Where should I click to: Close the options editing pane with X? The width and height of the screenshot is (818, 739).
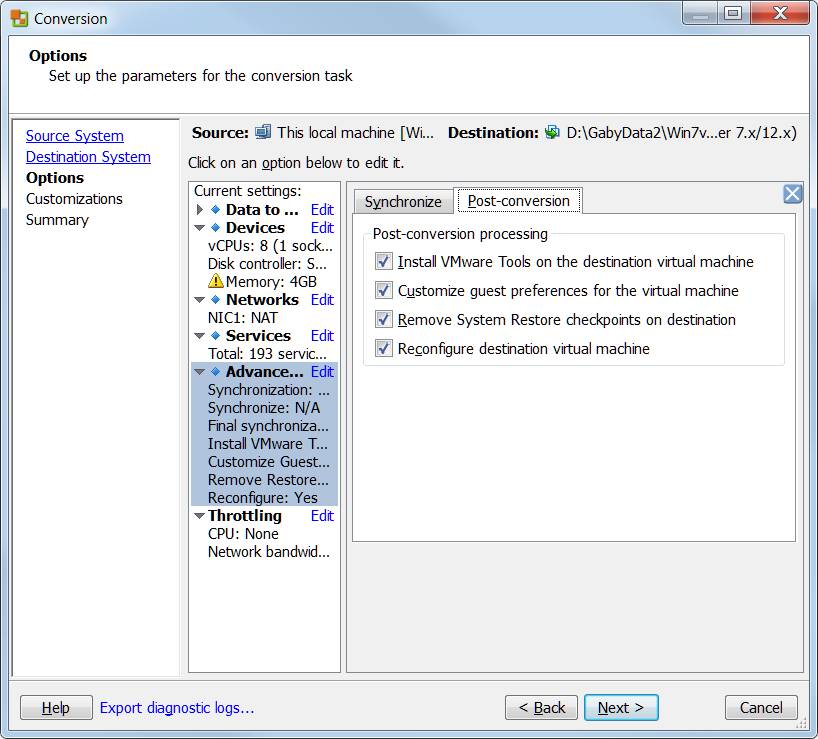792,194
